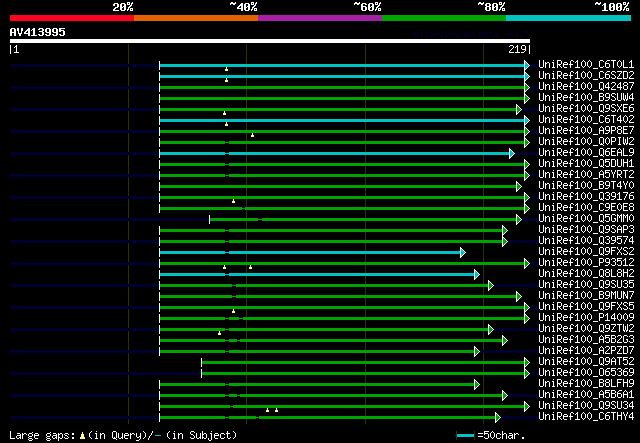Click the purple ~60% identity legend segment

click(320, 18)
